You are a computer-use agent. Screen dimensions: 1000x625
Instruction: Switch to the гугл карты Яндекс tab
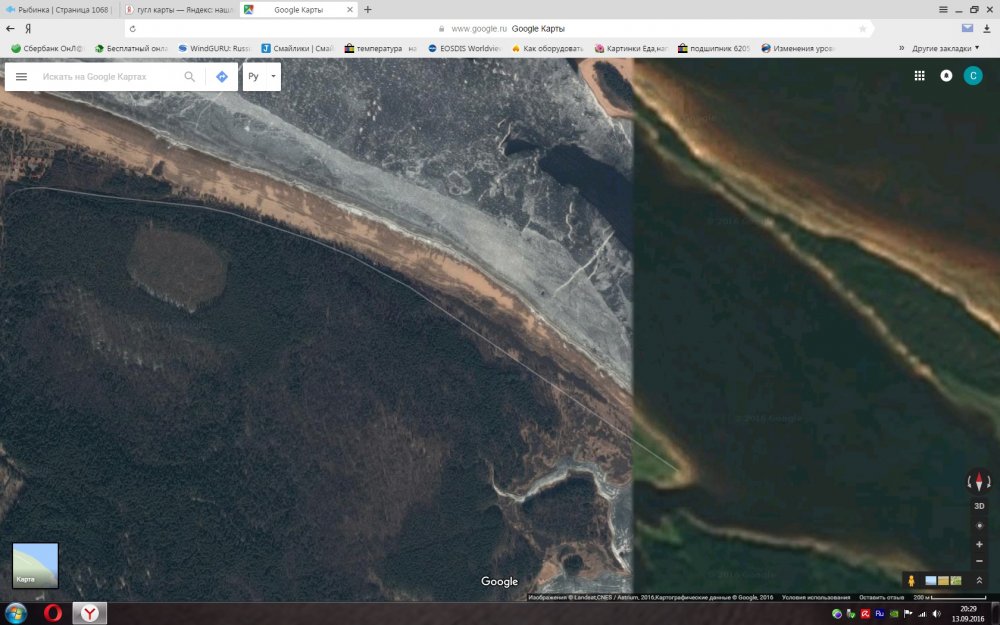coord(178,9)
